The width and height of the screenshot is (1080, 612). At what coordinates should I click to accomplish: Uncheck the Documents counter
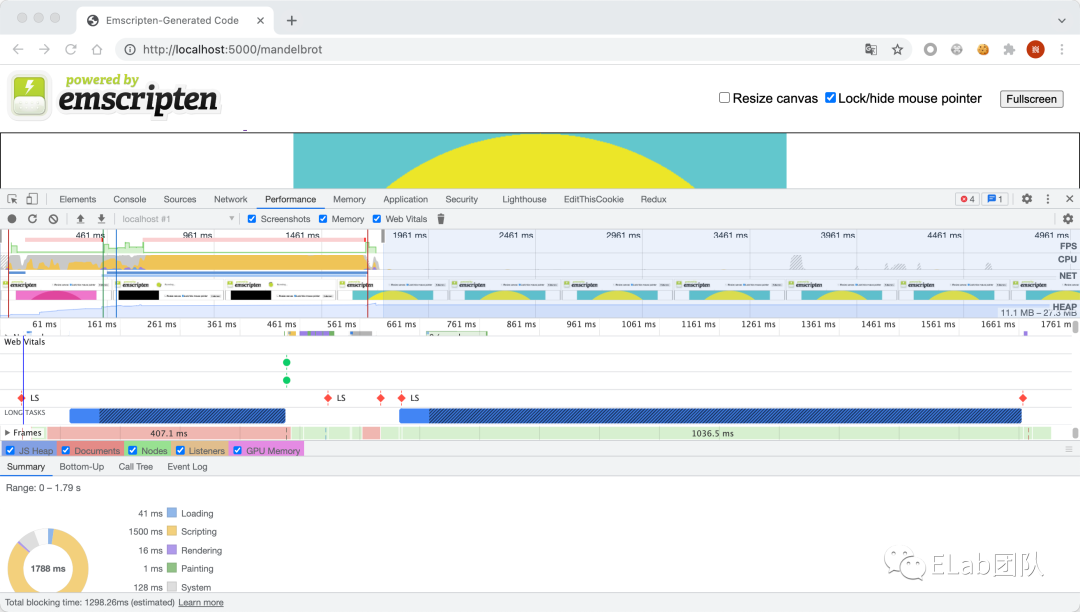(x=66, y=450)
